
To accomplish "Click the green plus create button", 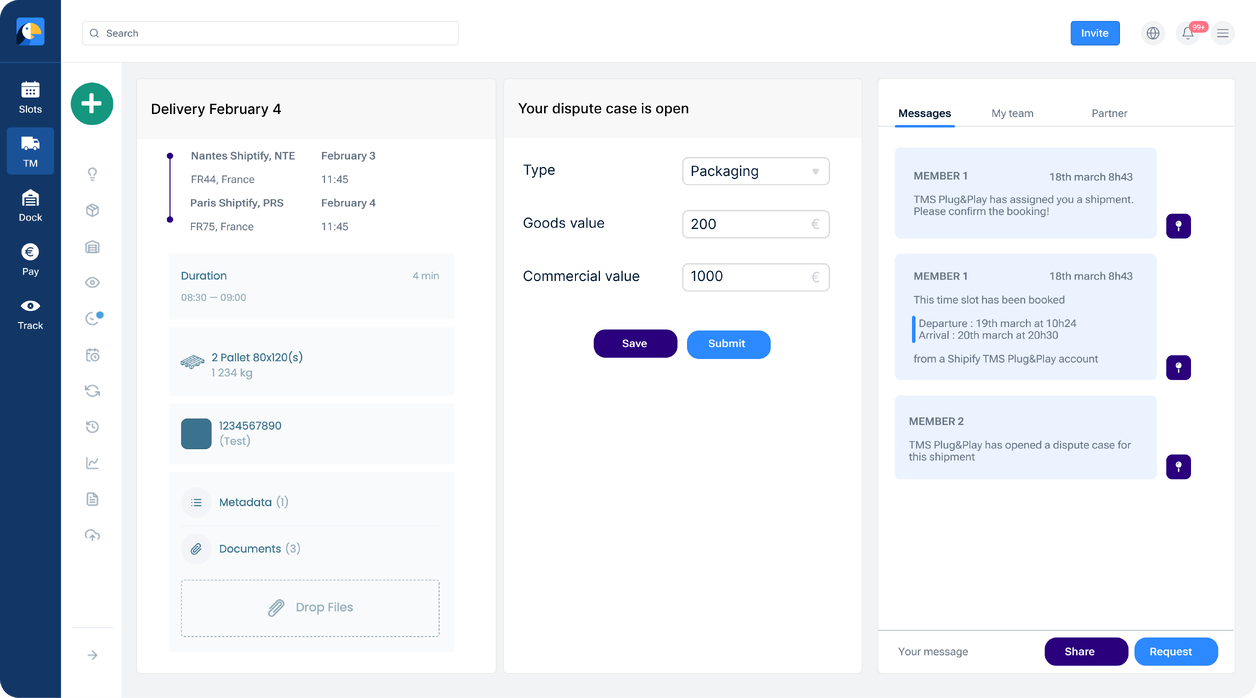I will [x=92, y=104].
